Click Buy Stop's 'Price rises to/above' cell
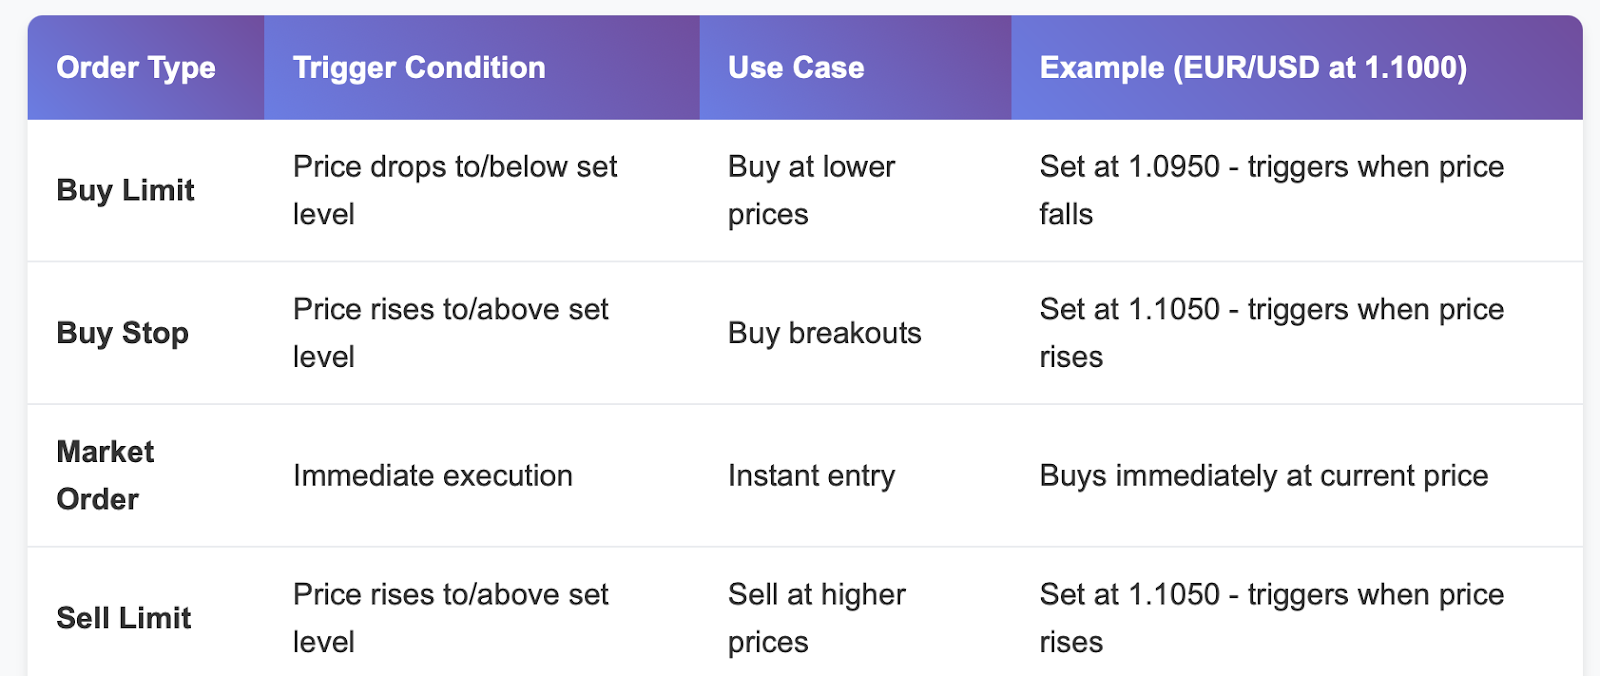1600x676 pixels. point(450,333)
